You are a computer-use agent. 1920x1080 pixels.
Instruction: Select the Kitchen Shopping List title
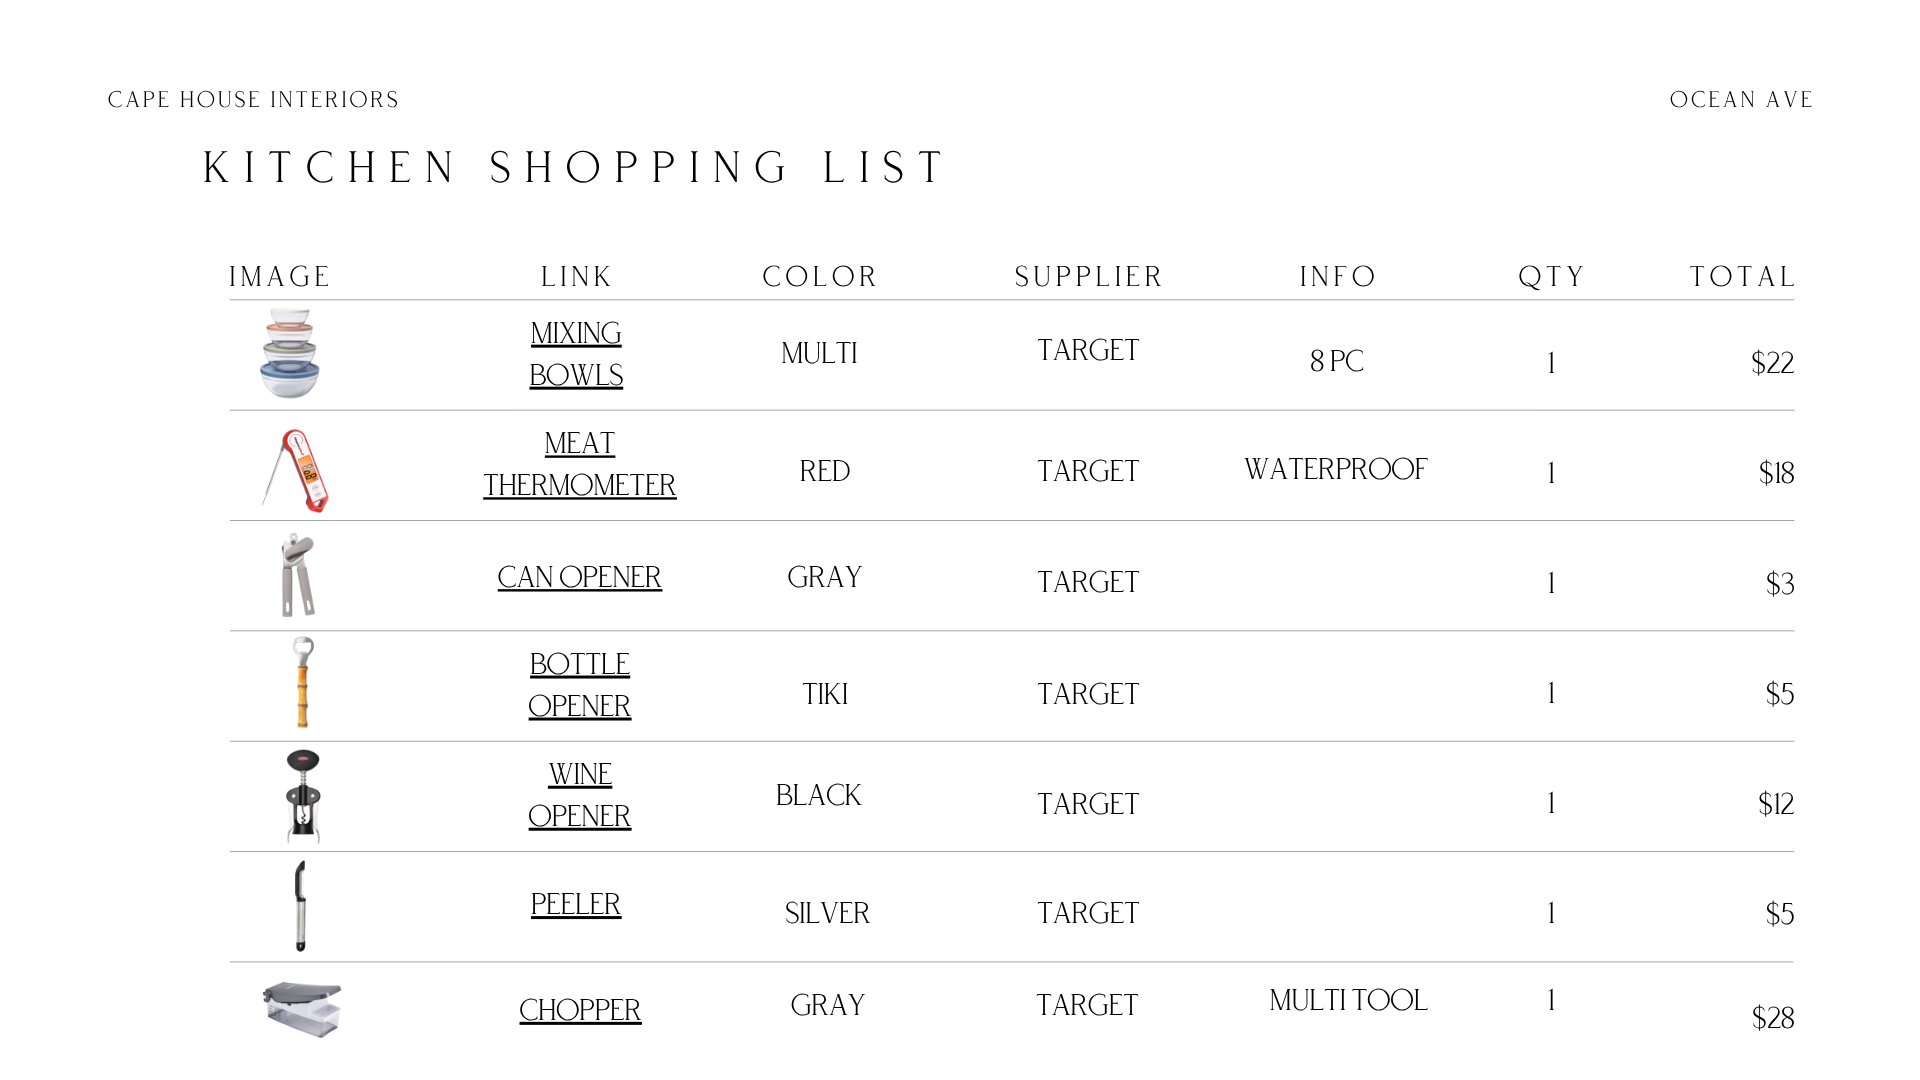575,167
